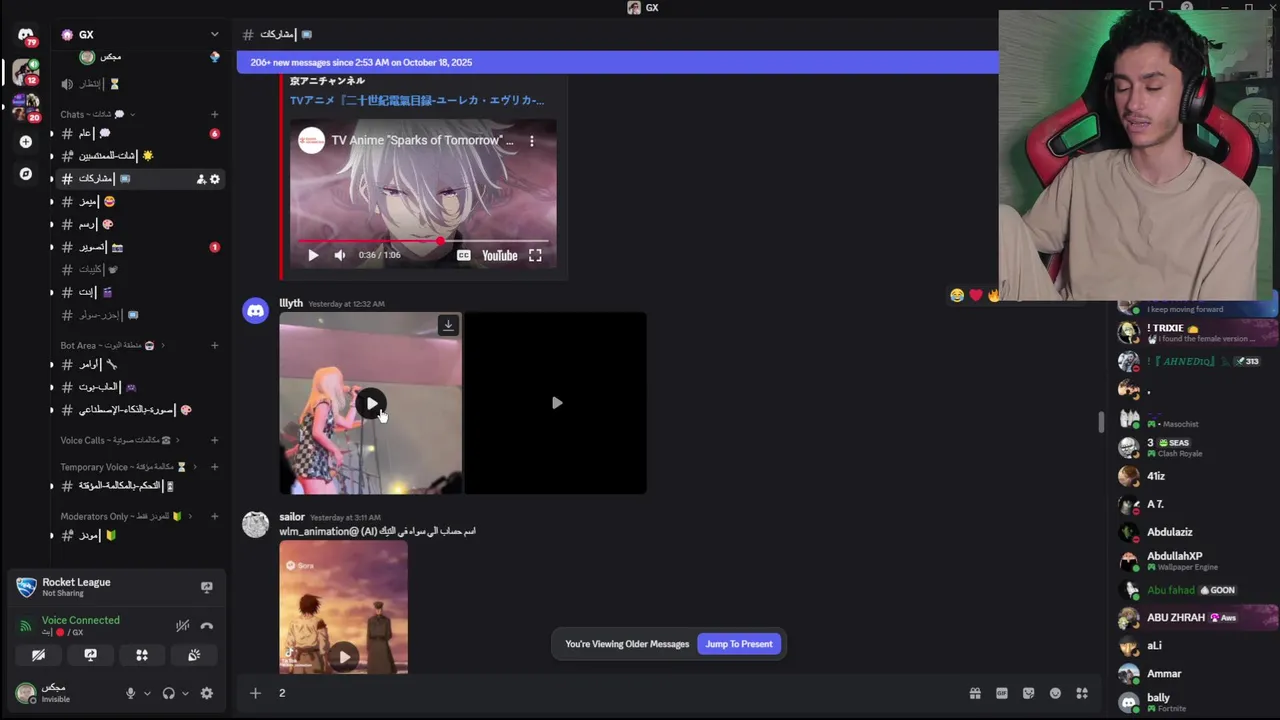Create channel in Bot Area category
Viewport: 1280px width, 720px height.
214,346
